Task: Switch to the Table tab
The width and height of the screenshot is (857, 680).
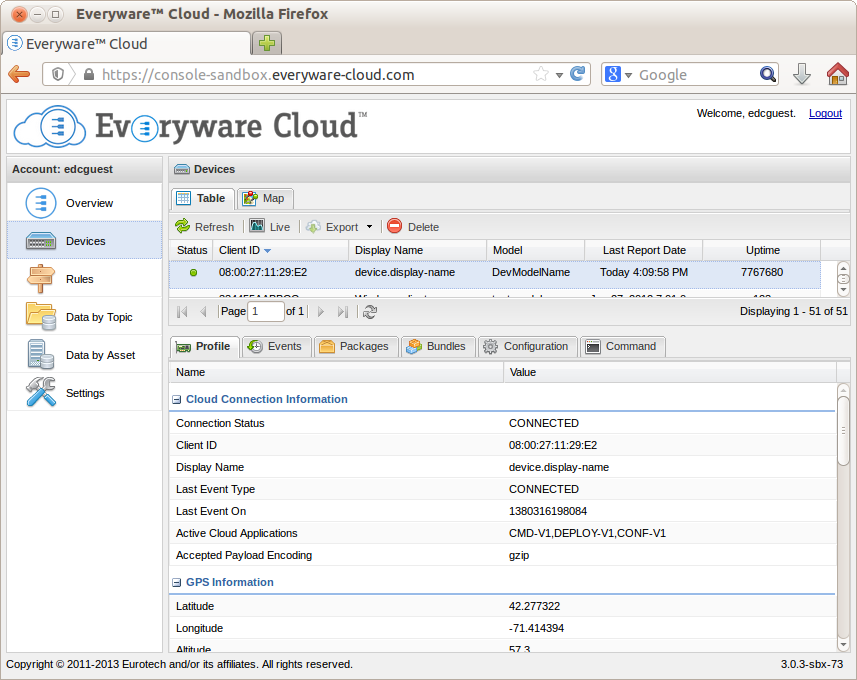Action: pos(203,198)
